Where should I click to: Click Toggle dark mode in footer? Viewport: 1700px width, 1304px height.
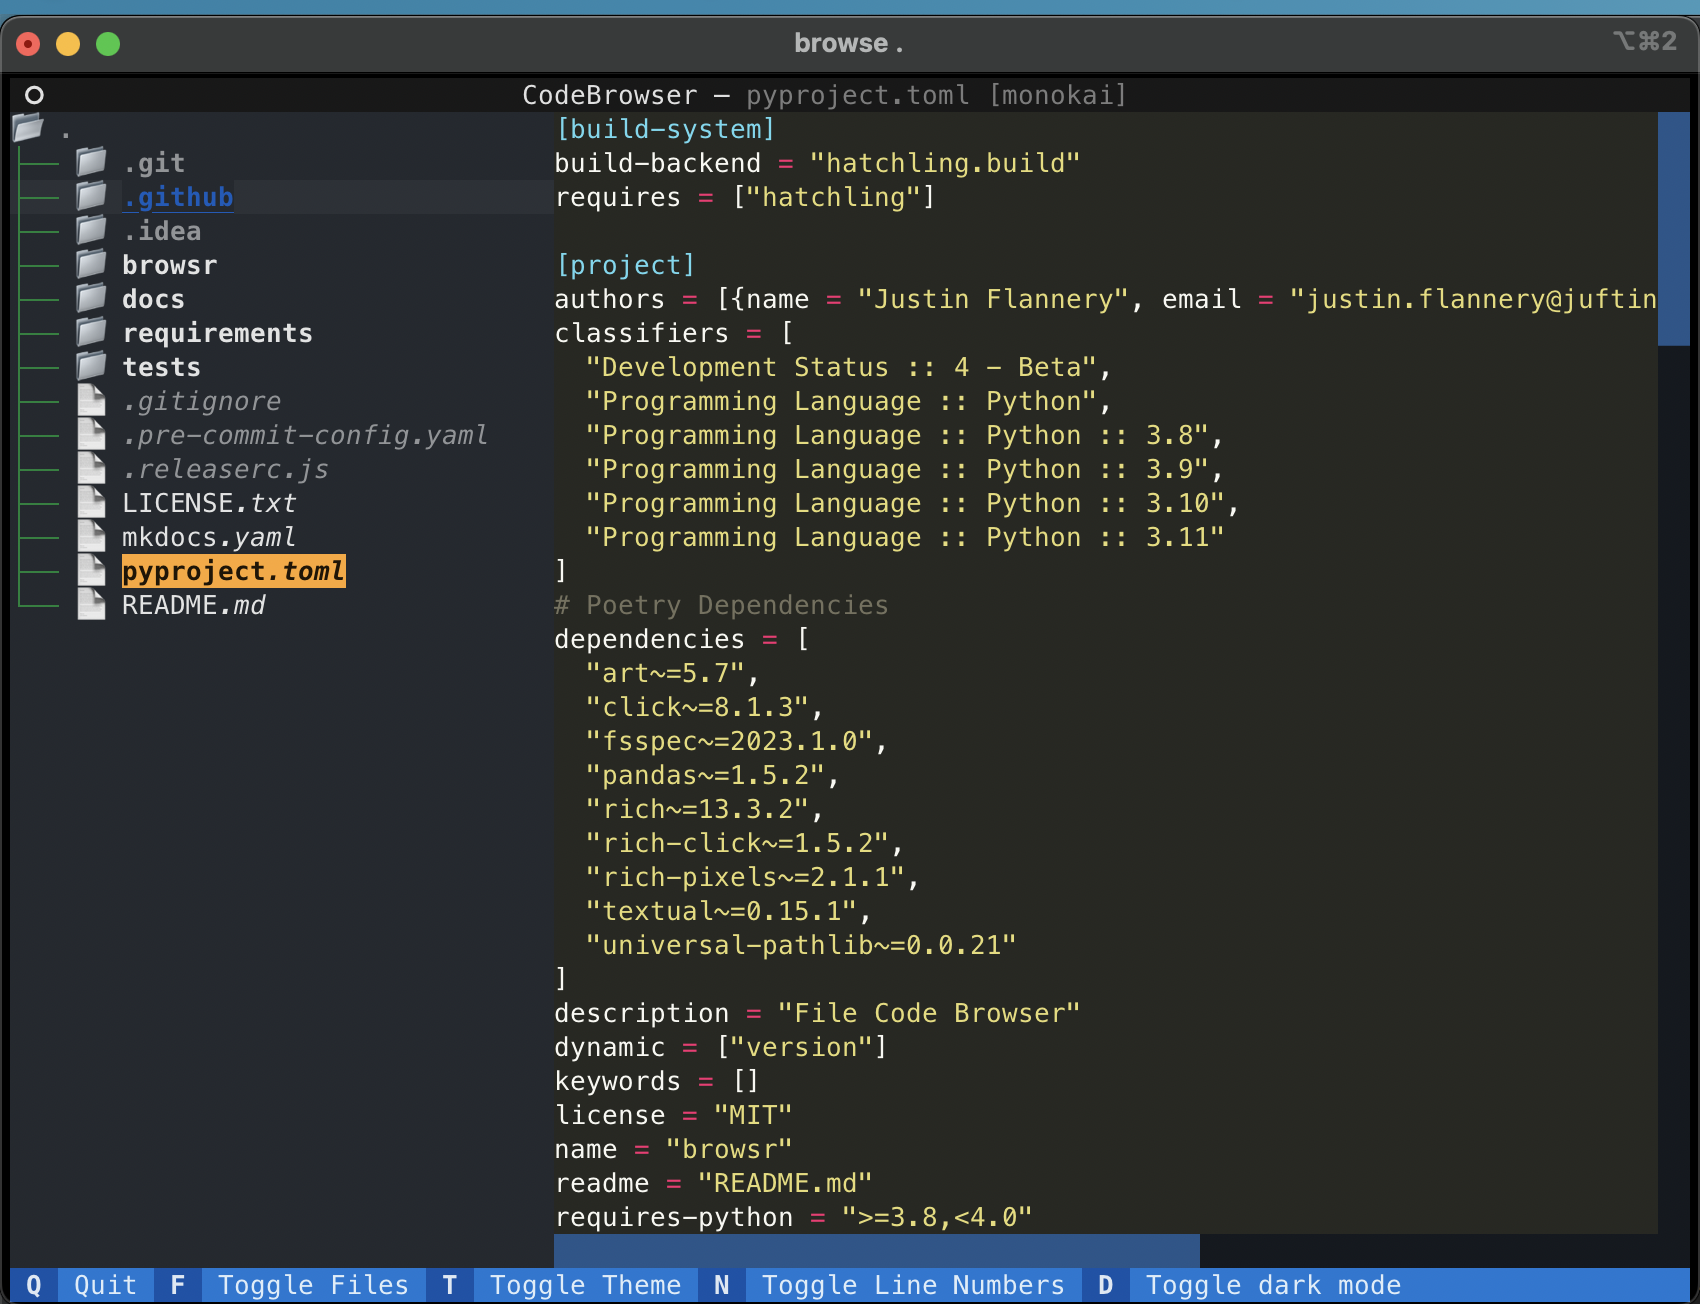(x=1274, y=1285)
